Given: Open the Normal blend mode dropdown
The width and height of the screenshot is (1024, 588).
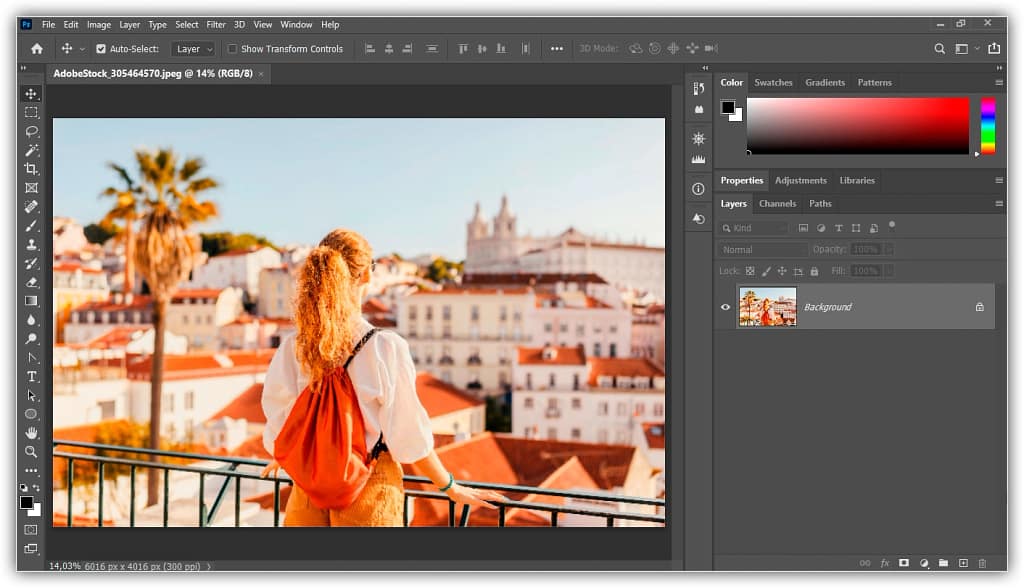Looking at the screenshot, I should pos(763,250).
